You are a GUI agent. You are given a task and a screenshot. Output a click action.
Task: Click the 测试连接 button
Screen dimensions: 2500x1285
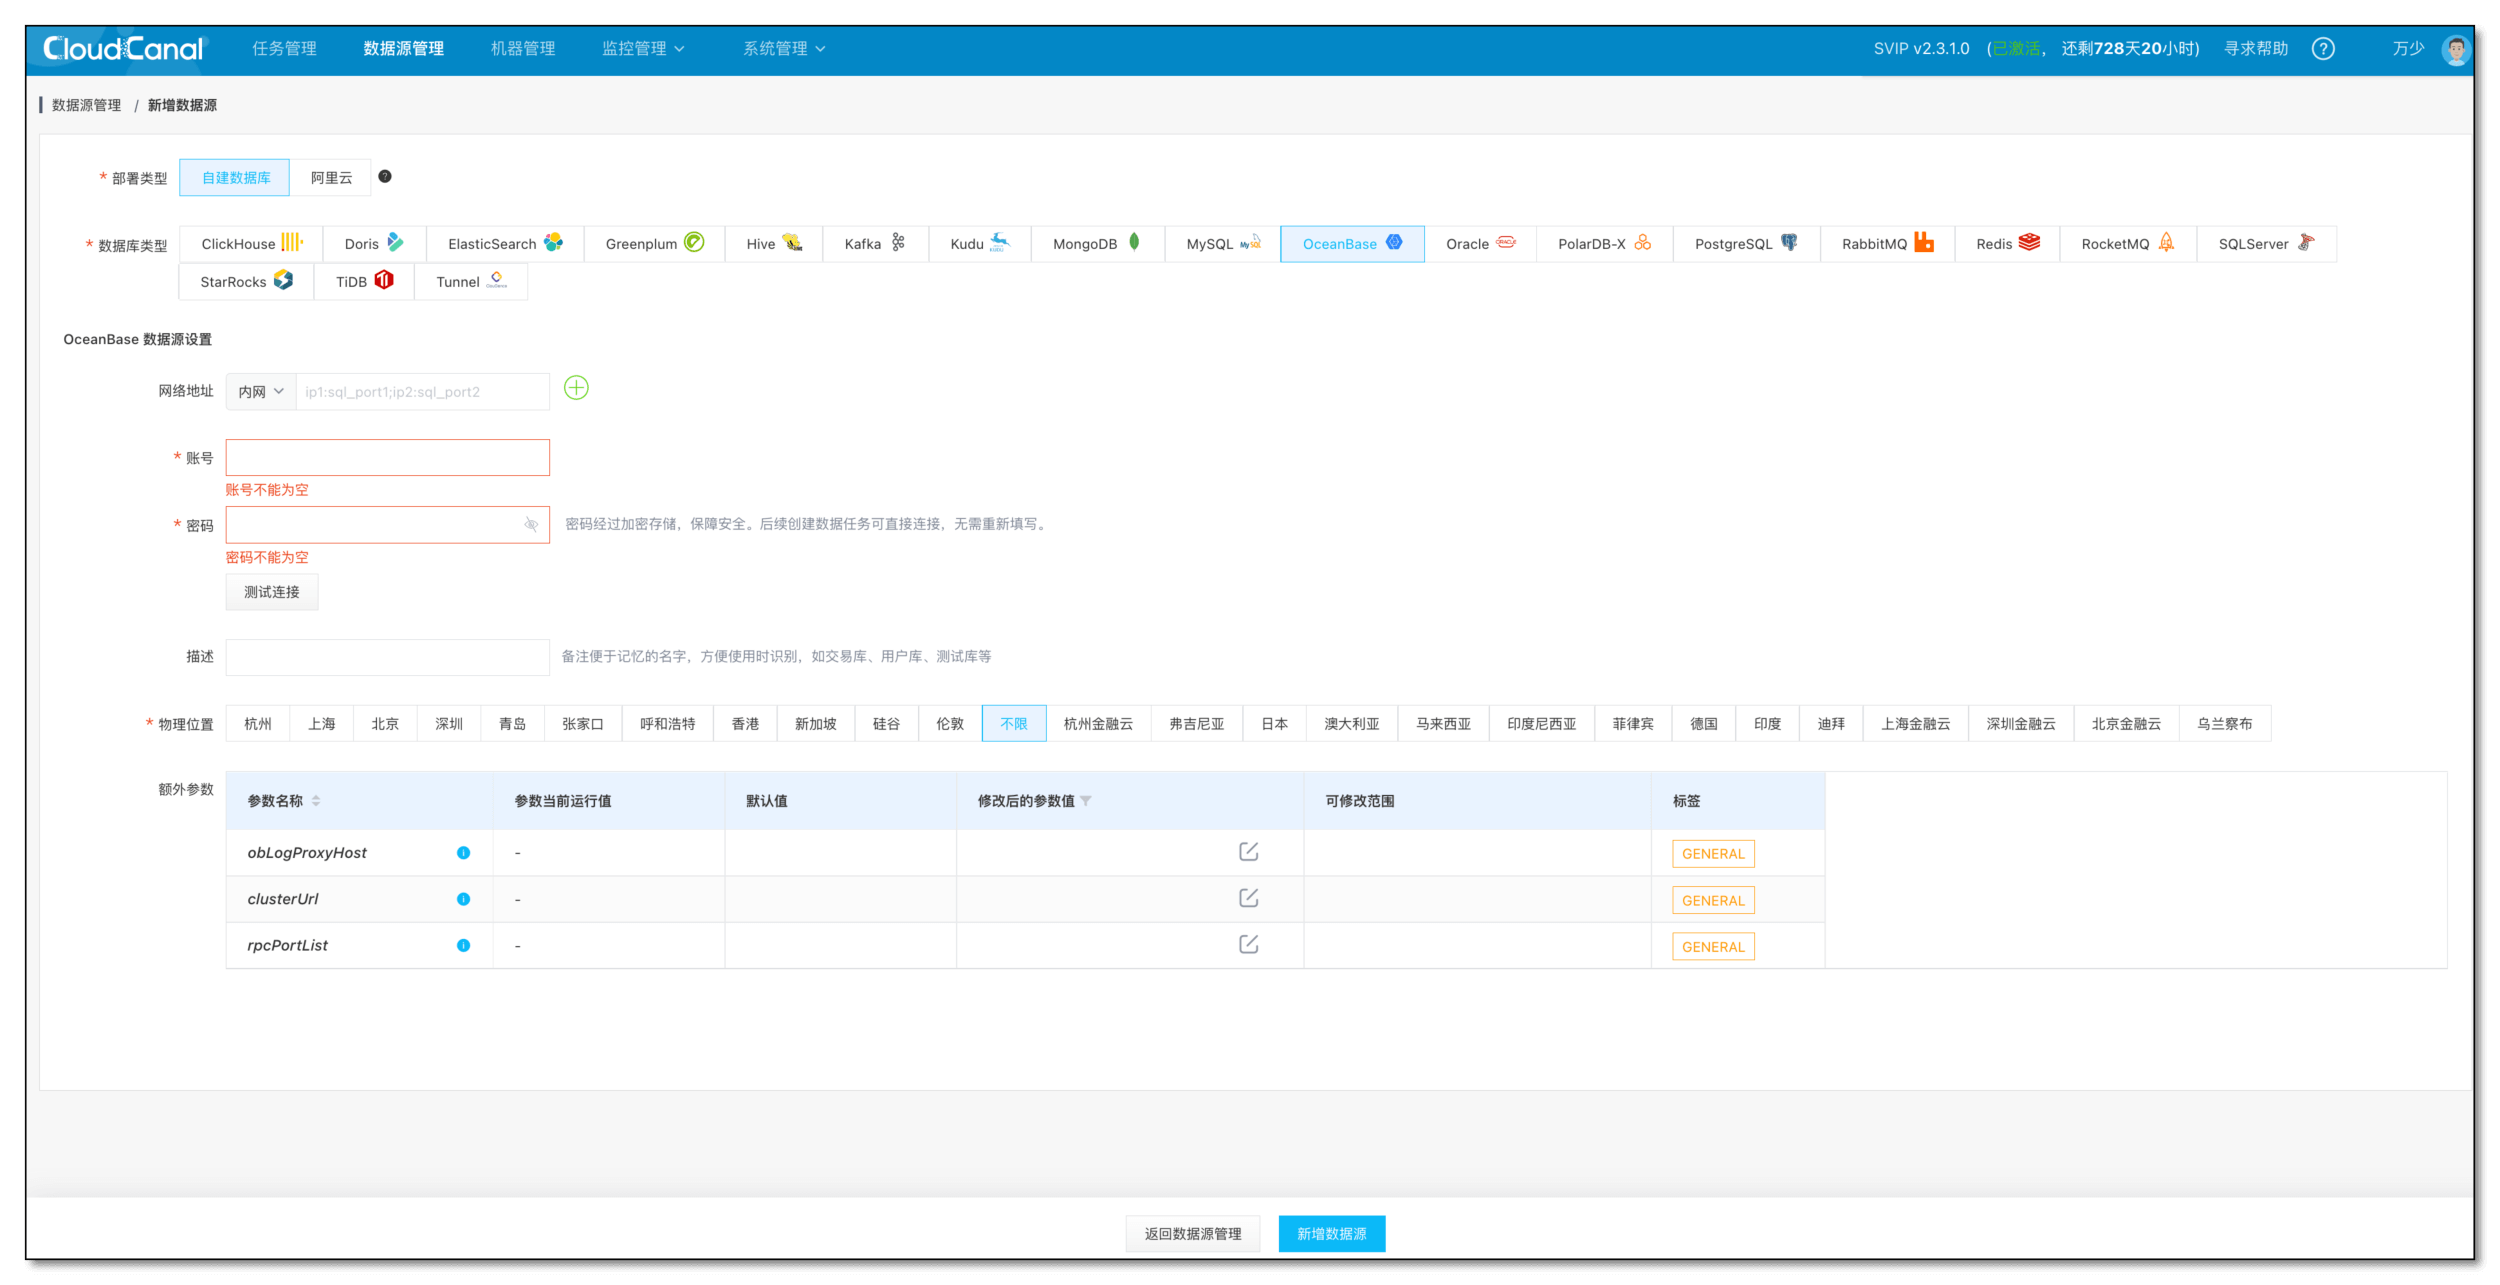272,592
